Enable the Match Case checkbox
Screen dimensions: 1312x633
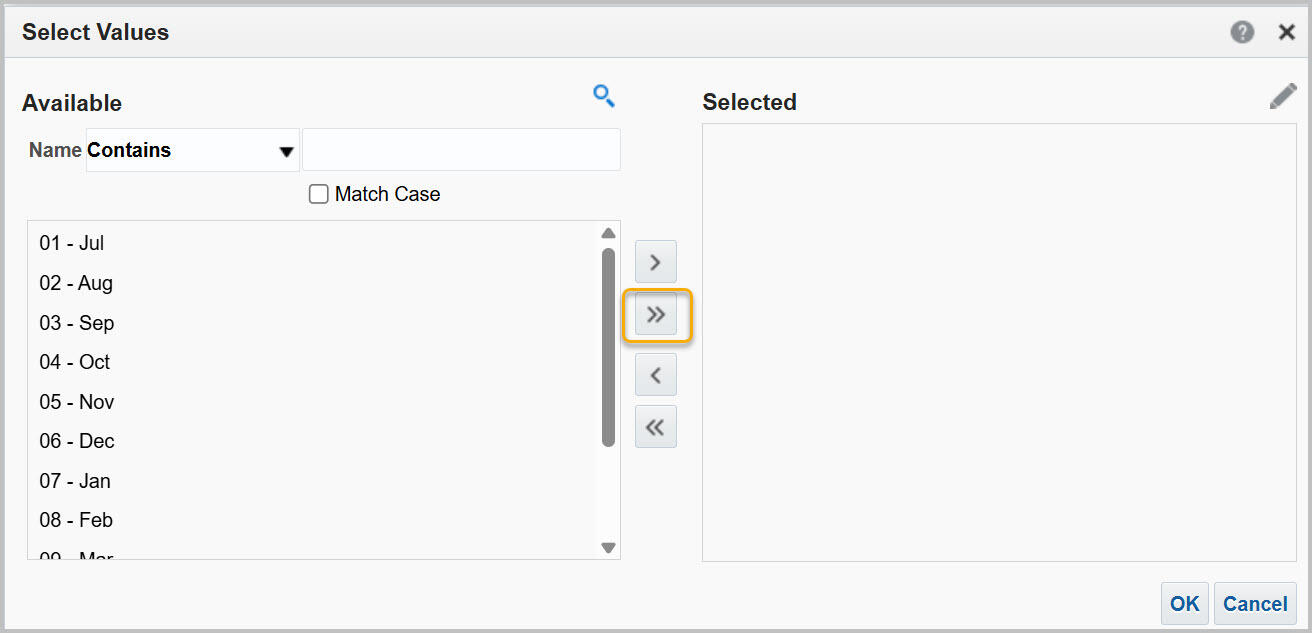click(x=318, y=193)
